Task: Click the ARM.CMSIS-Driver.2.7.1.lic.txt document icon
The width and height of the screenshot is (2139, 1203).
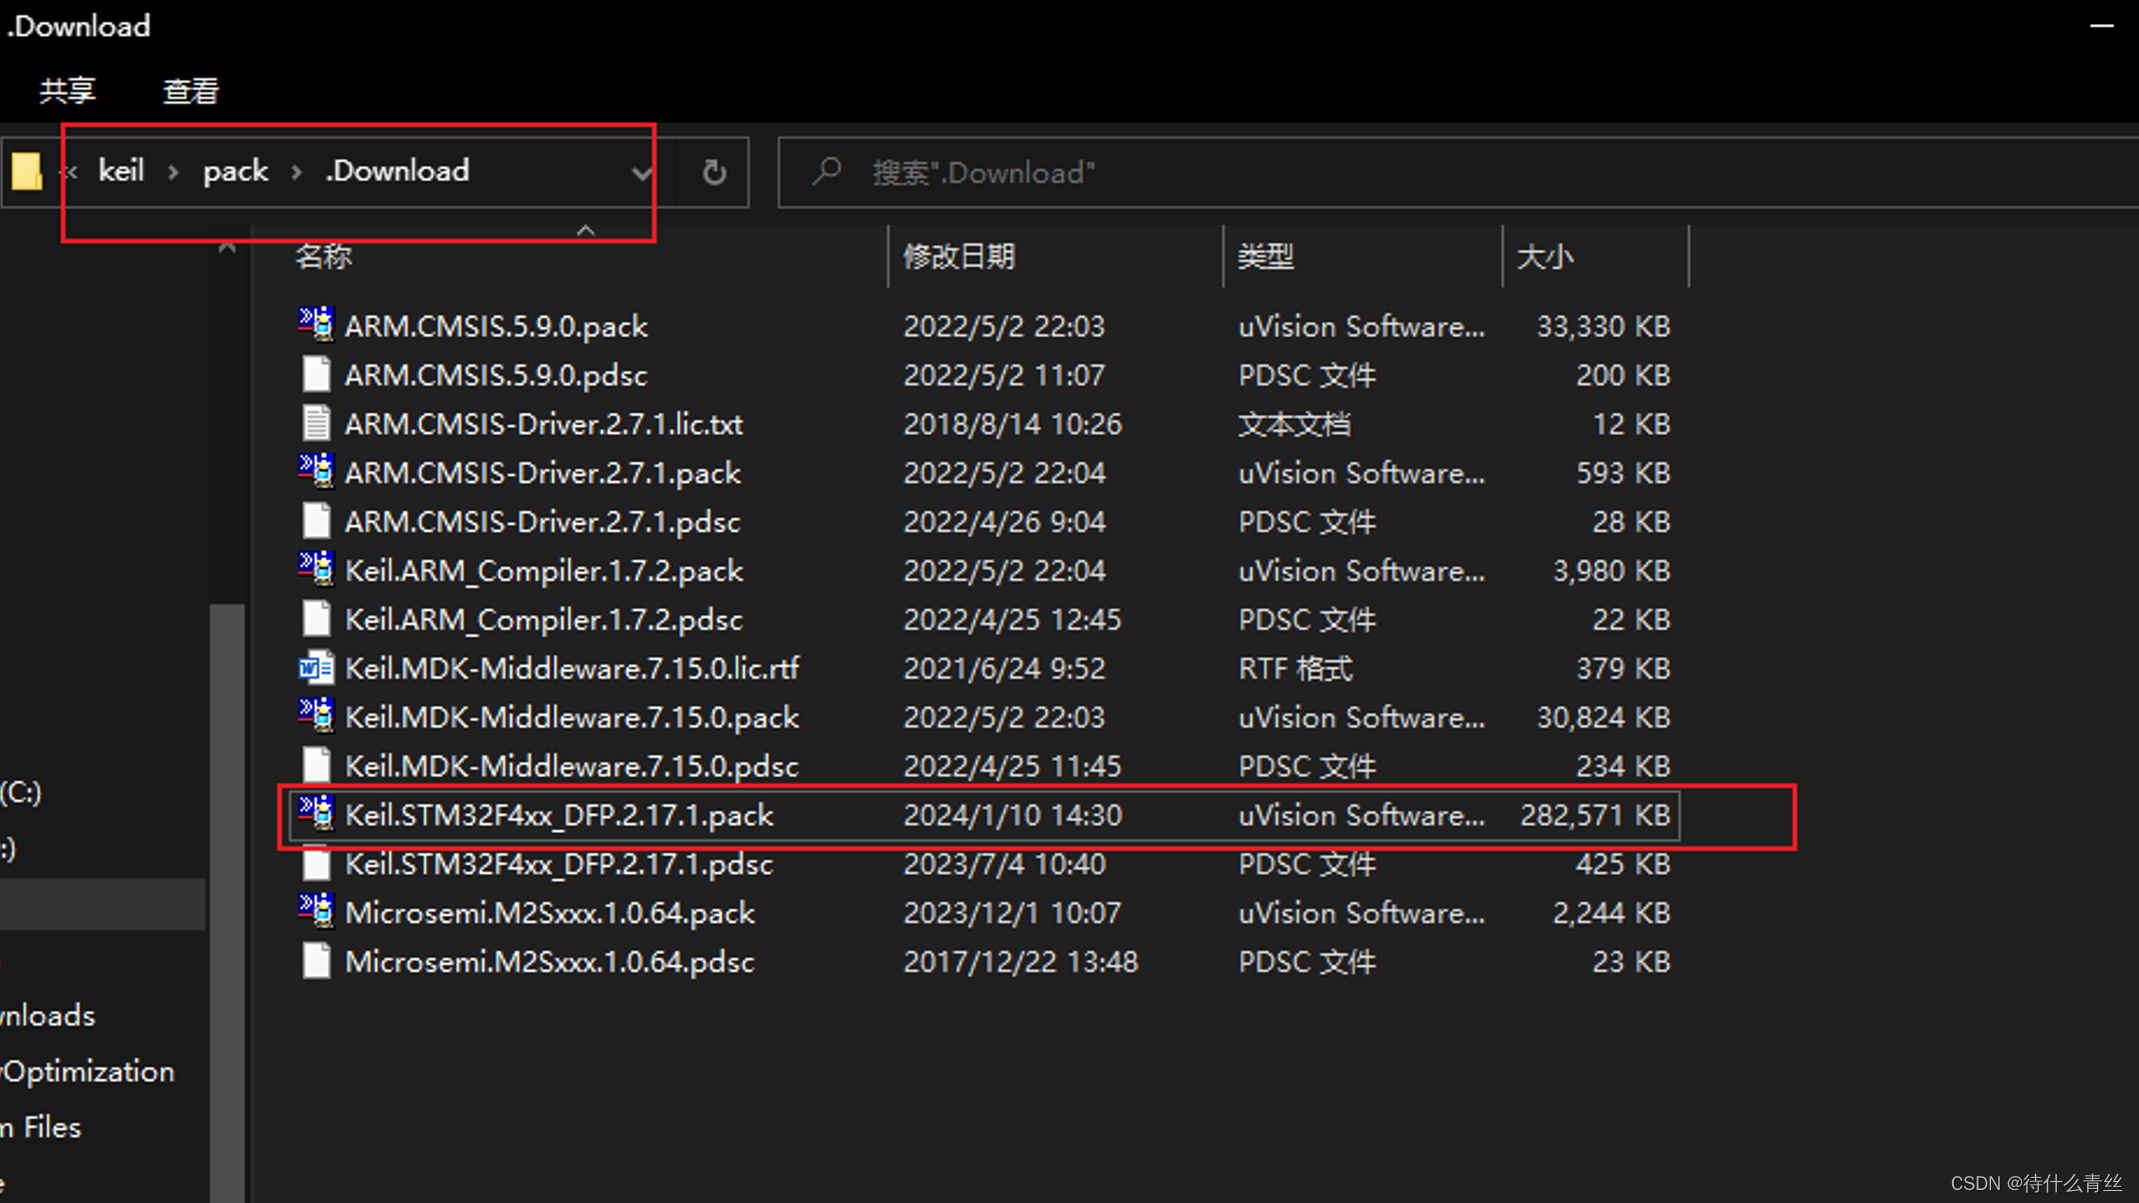Action: [x=316, y=423]
